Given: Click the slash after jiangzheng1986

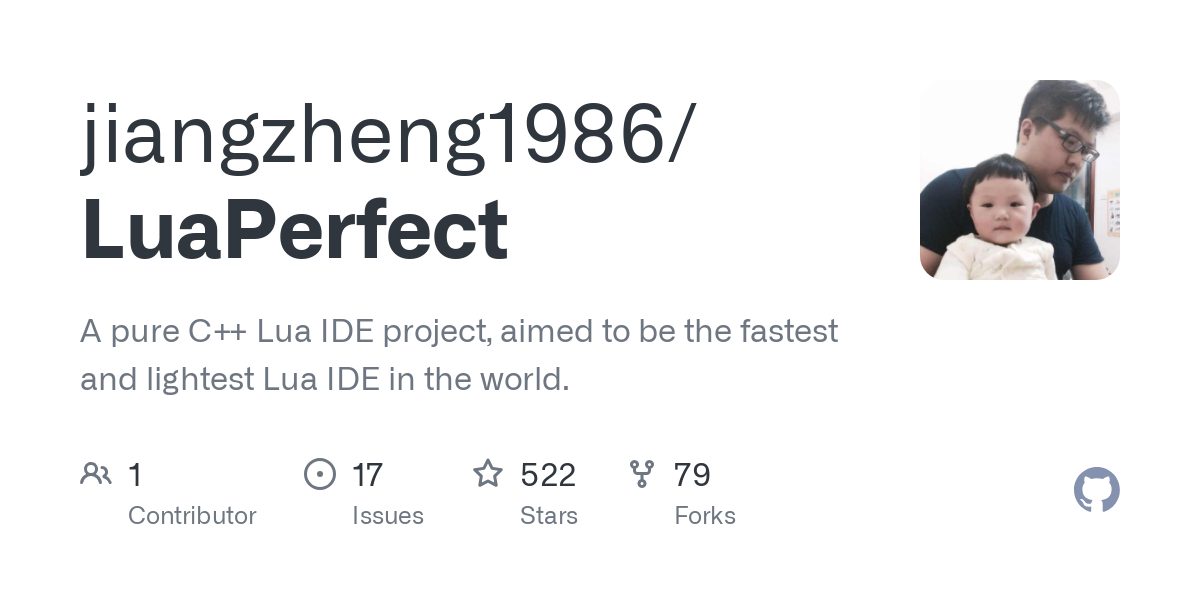Looking at the screenshot, I should point(677,135).
